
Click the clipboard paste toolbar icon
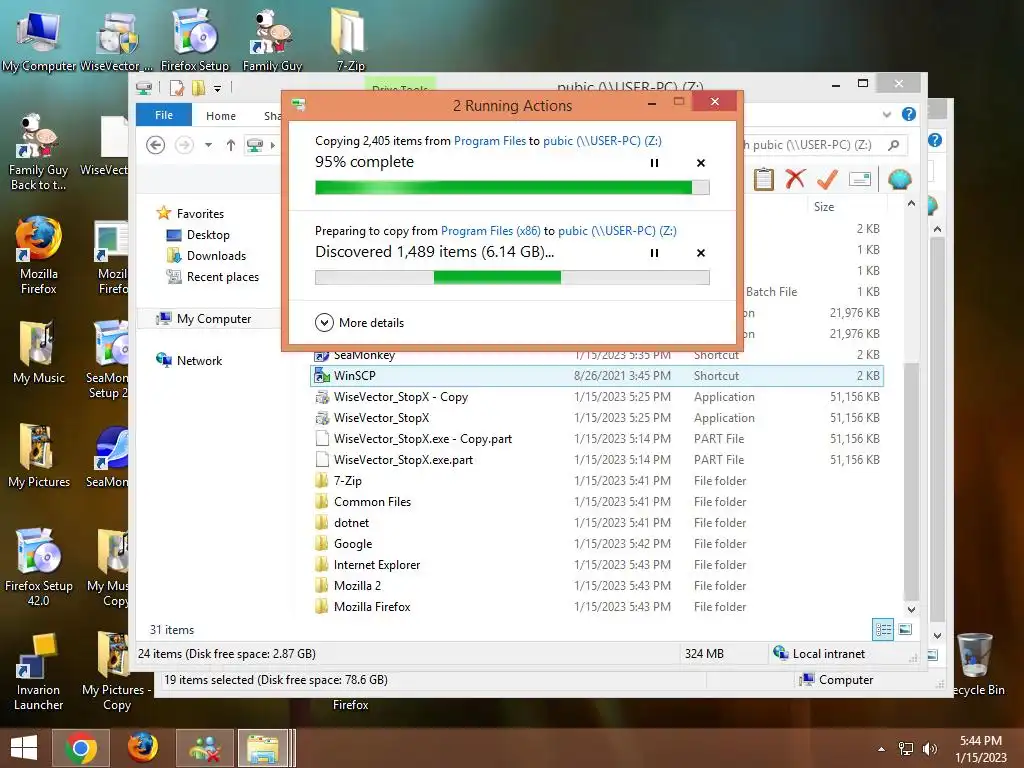click(763, 179)
